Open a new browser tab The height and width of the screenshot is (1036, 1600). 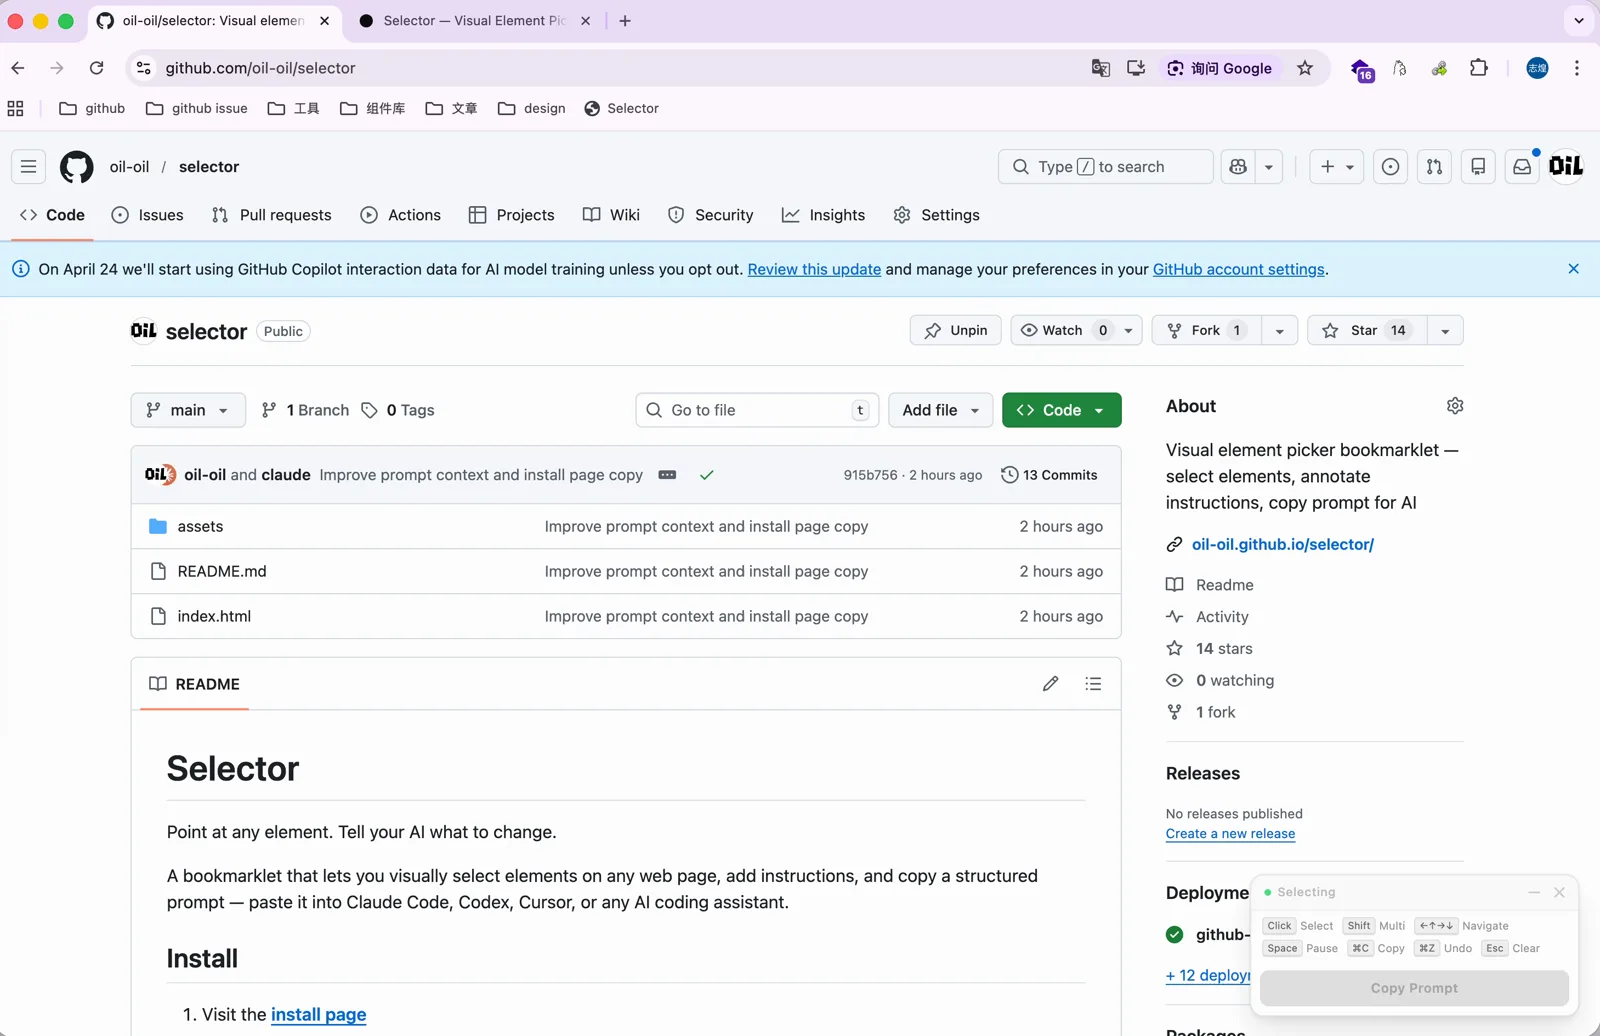click(625, 21)
